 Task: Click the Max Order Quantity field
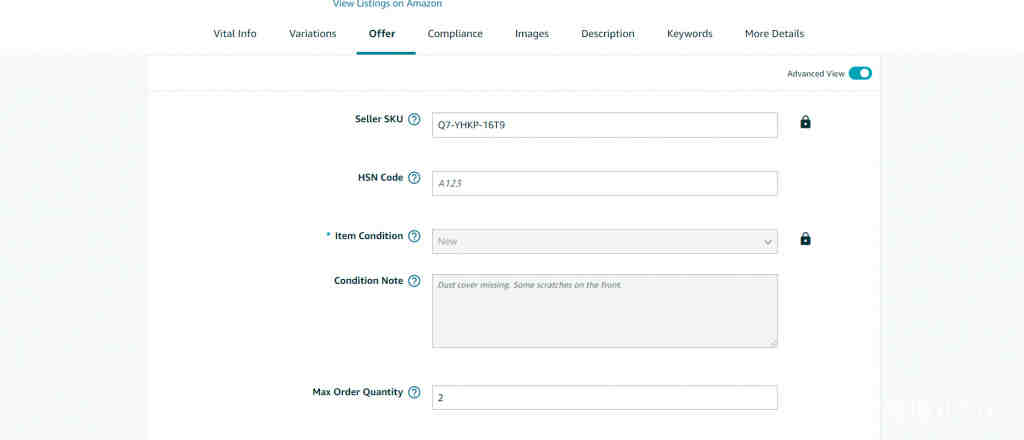605,398
